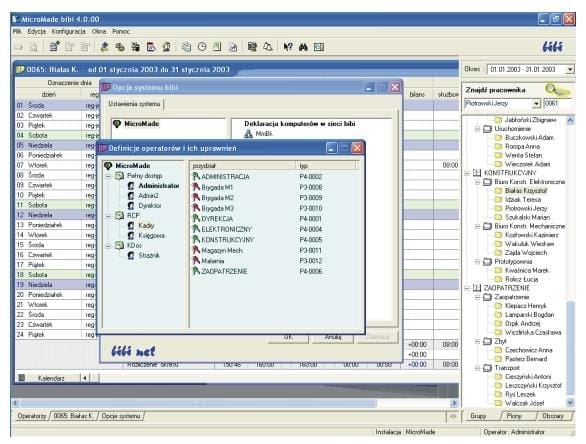Switch to the Piony tab in employee panel
This screenshot has height=444, width=586.
[x=514, y=416]
